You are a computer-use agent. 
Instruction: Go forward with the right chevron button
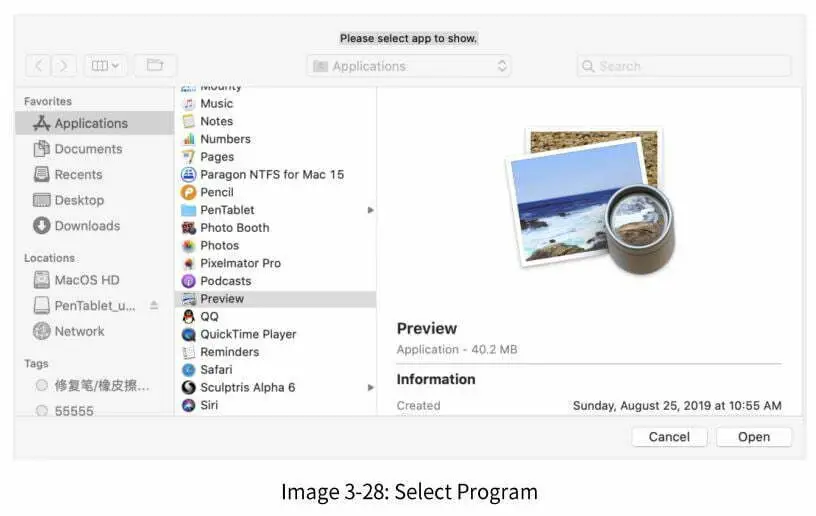[x=63, y=66]
